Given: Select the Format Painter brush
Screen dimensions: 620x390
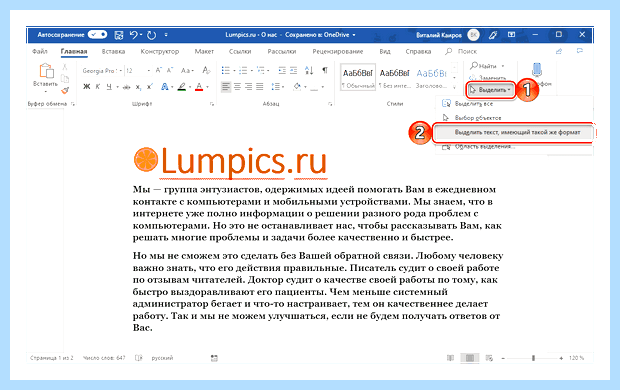Looking at the screenshot, I should 65,91.
